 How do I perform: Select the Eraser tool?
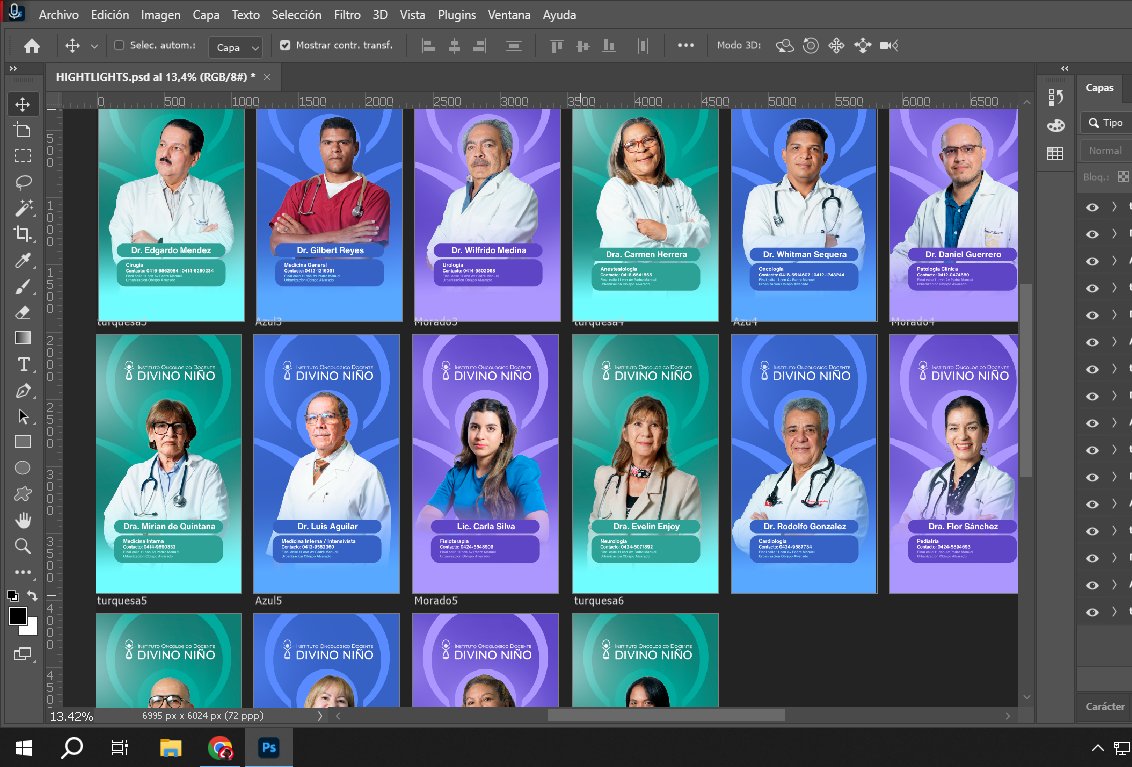pos(23,313)
